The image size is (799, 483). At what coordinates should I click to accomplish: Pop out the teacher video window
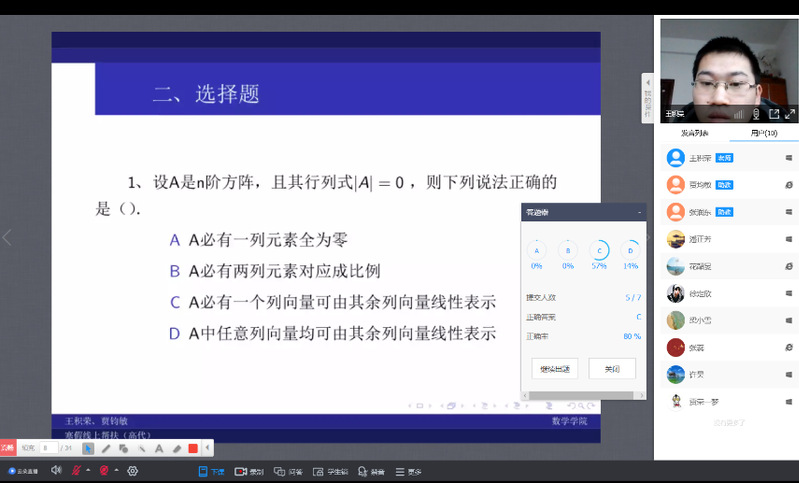[x=773, y=114]
